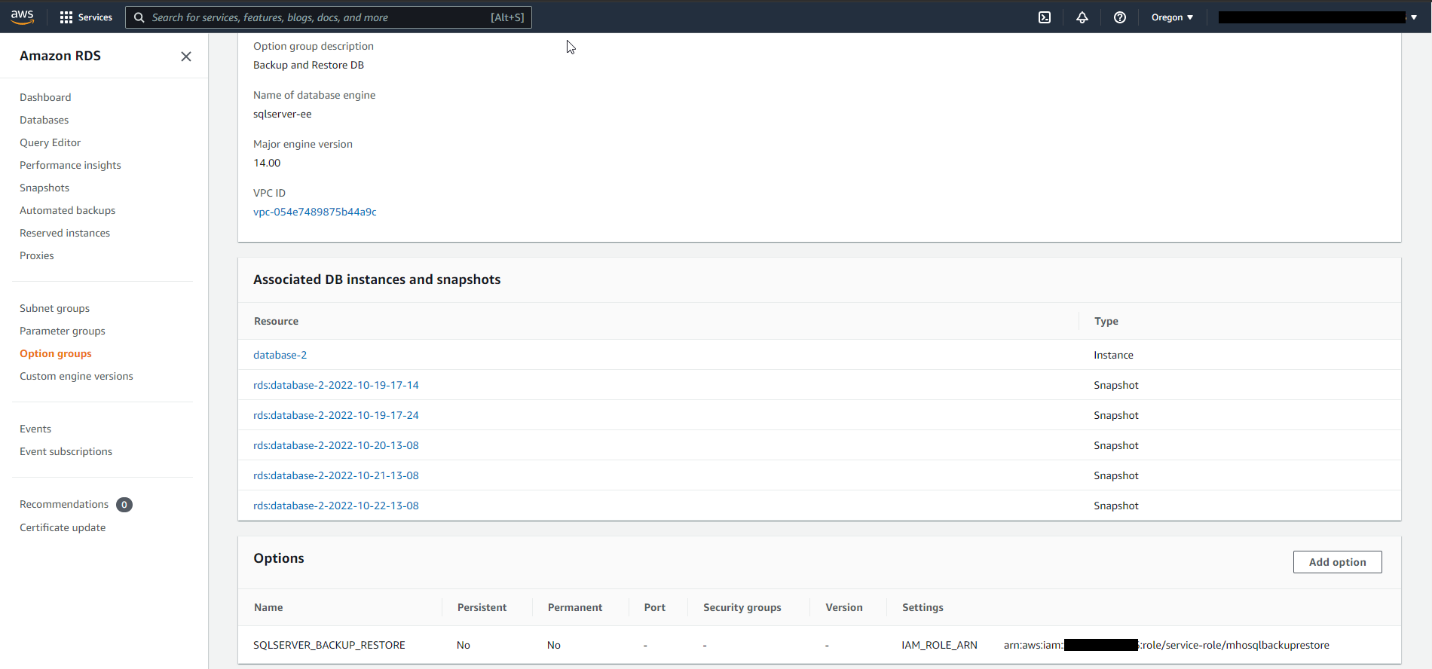This screenshot has width=1432, height=669.
Task: Open Event subscriptions page
Action: pyautogui.click(x=66, y=451)
